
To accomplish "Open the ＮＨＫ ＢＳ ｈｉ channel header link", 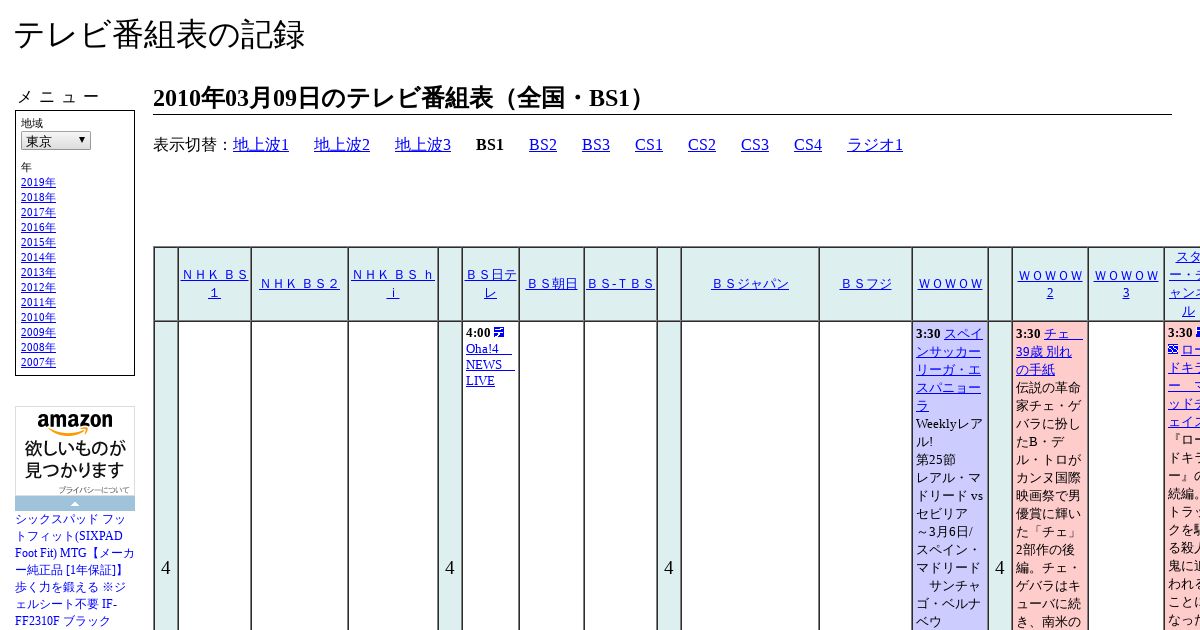I will pos(393,284).
